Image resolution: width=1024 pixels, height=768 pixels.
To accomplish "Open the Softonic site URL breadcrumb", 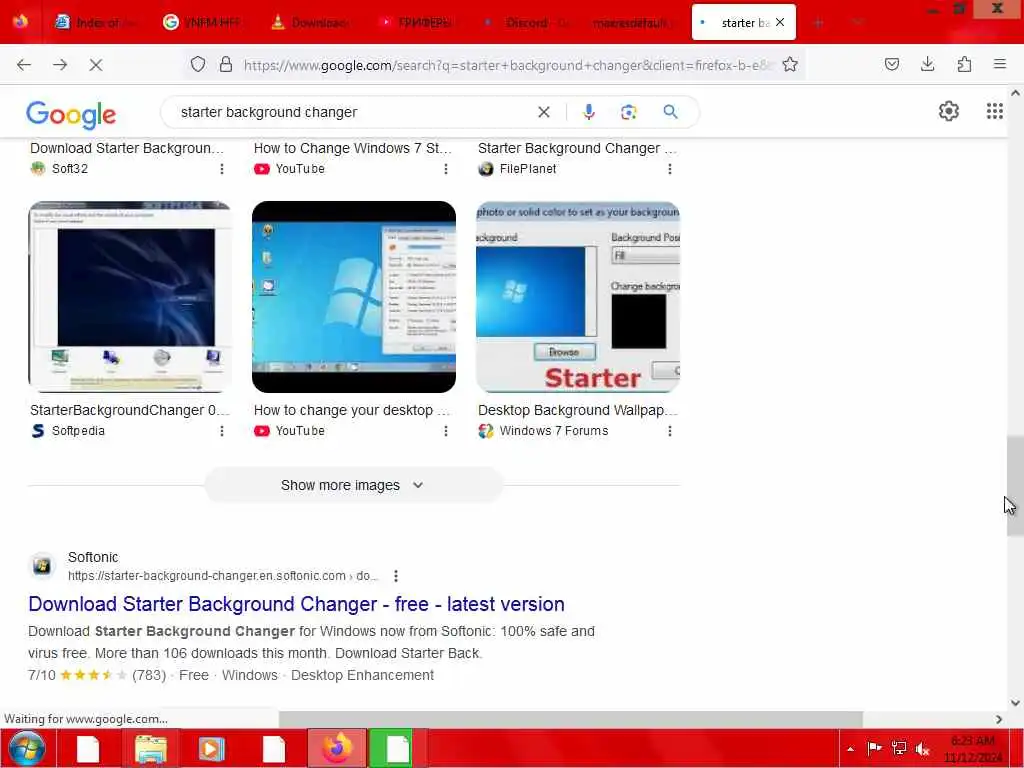I will (x=223, y=576).
